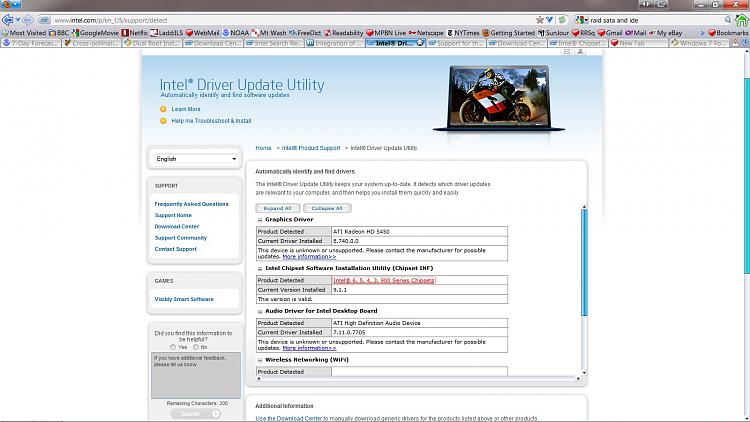Viewport: 750px width, 422px height.
Task: Switch to the Windows 7 Fo tab
Action: (699, 43)
